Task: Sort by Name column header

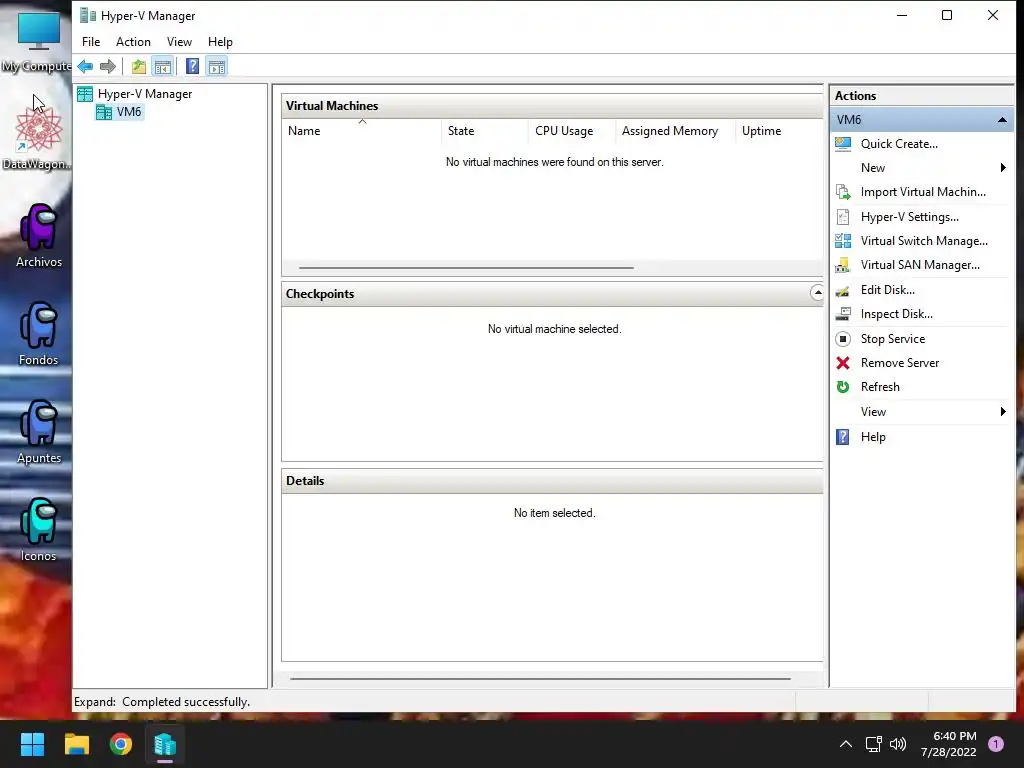Action: [x=362, y=131]
